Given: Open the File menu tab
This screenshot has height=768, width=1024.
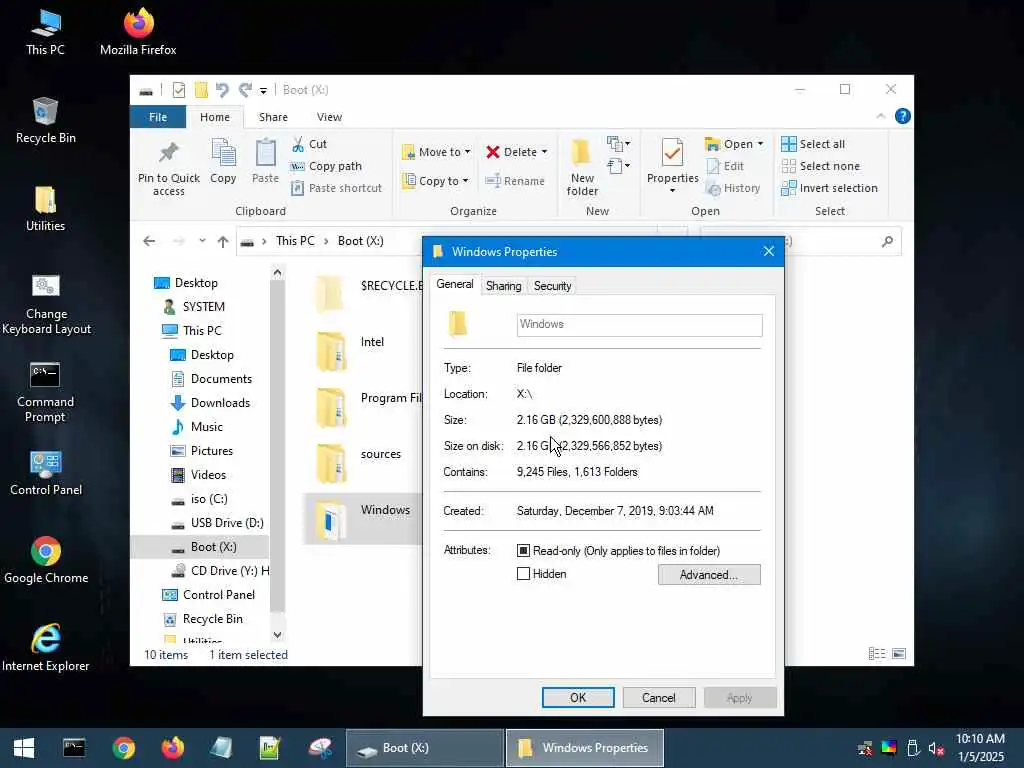Looking at the screenshot, I should point(158,117).
